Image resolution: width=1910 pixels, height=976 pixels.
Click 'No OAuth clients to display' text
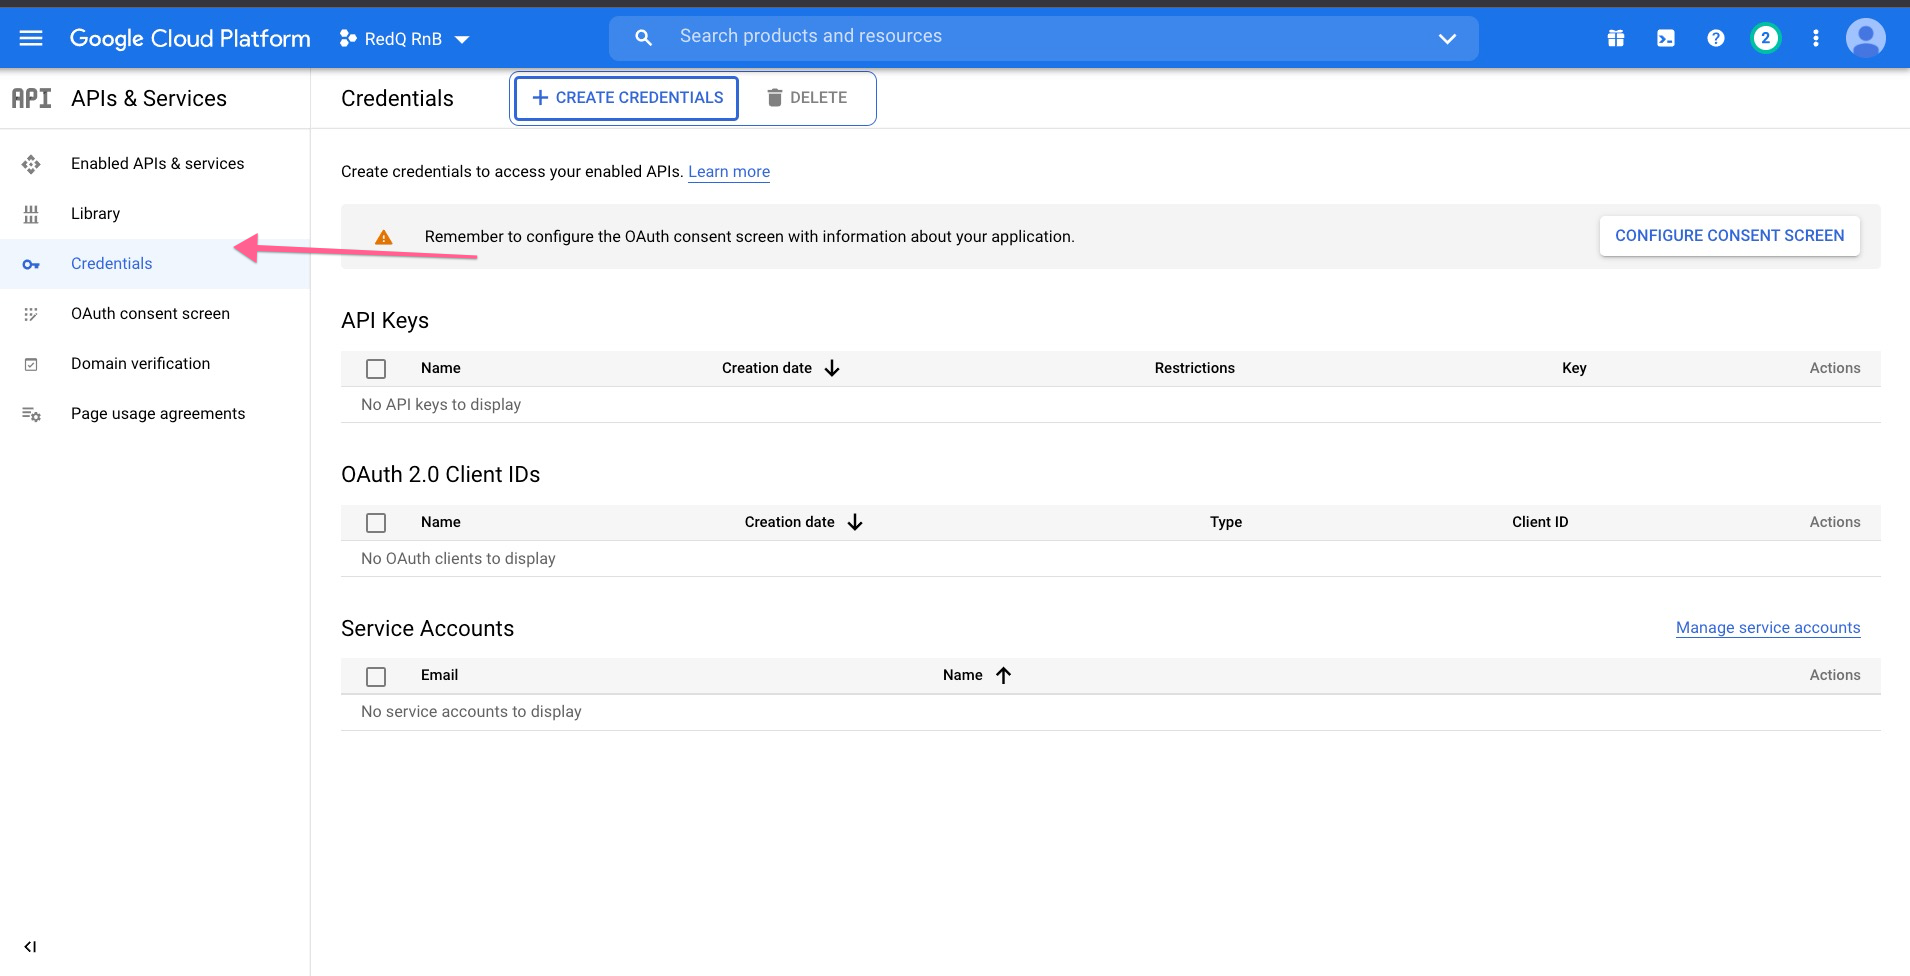458,559
